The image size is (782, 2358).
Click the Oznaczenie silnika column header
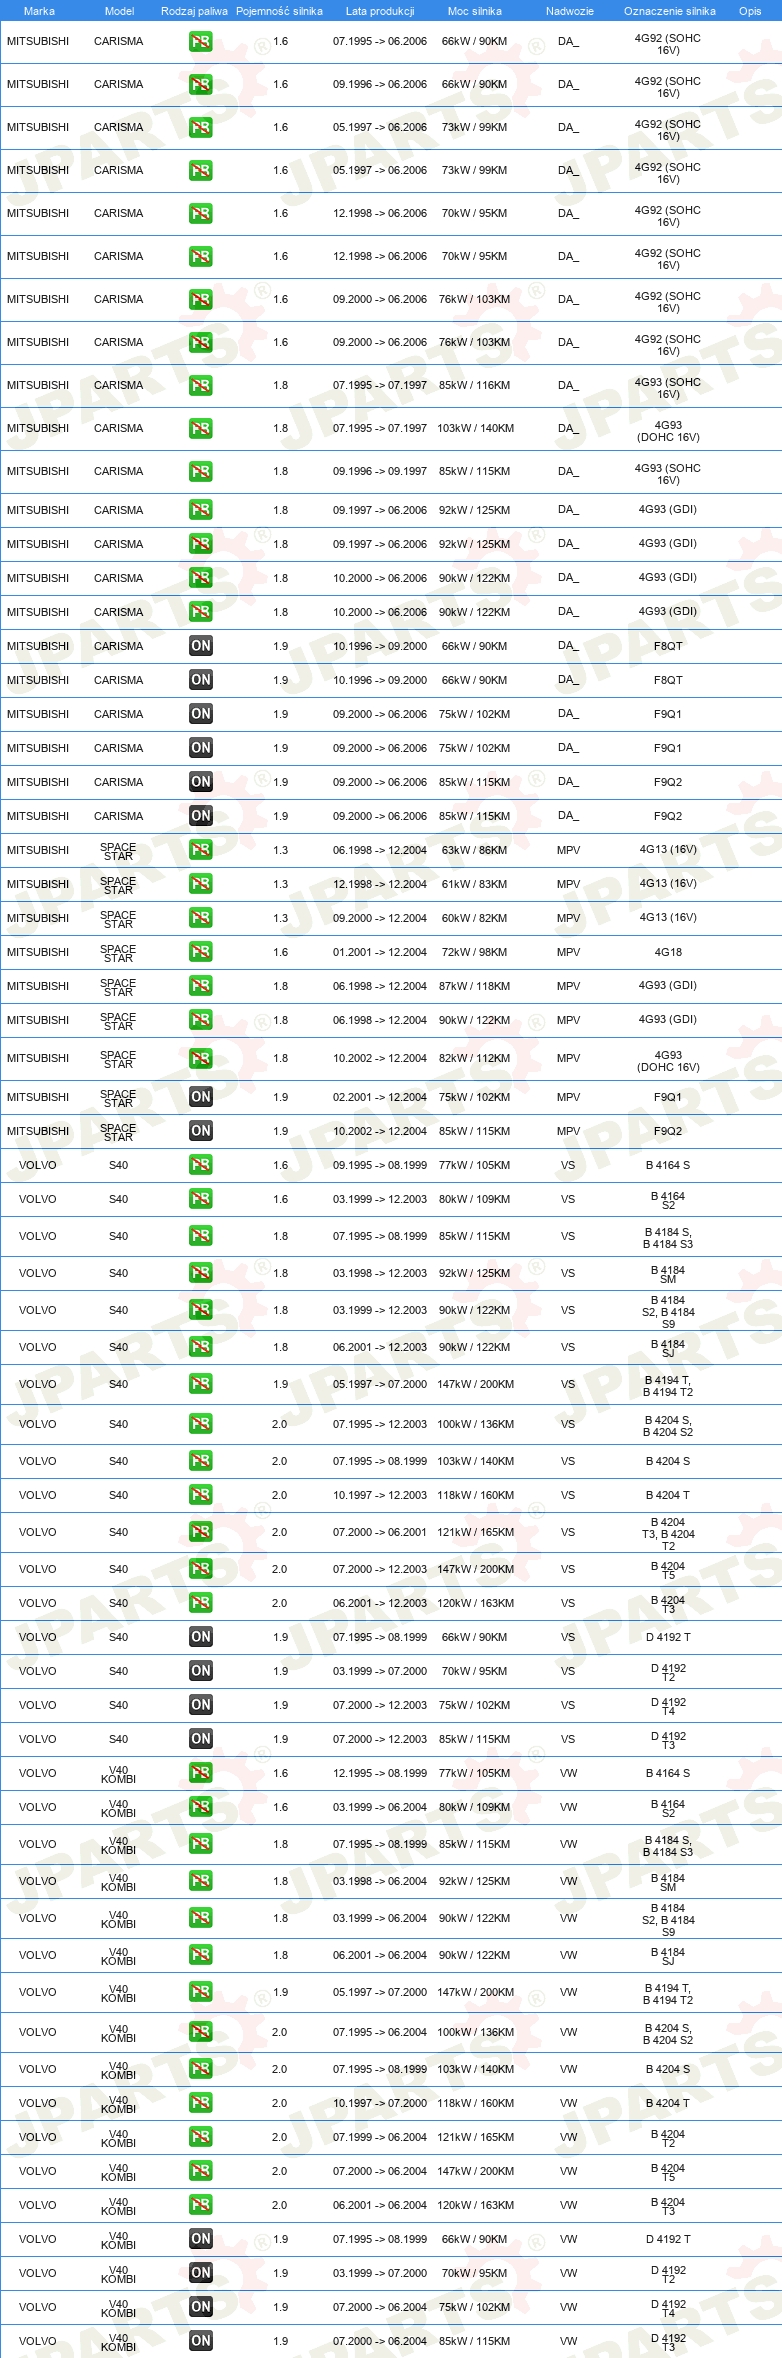coord(670,11)
